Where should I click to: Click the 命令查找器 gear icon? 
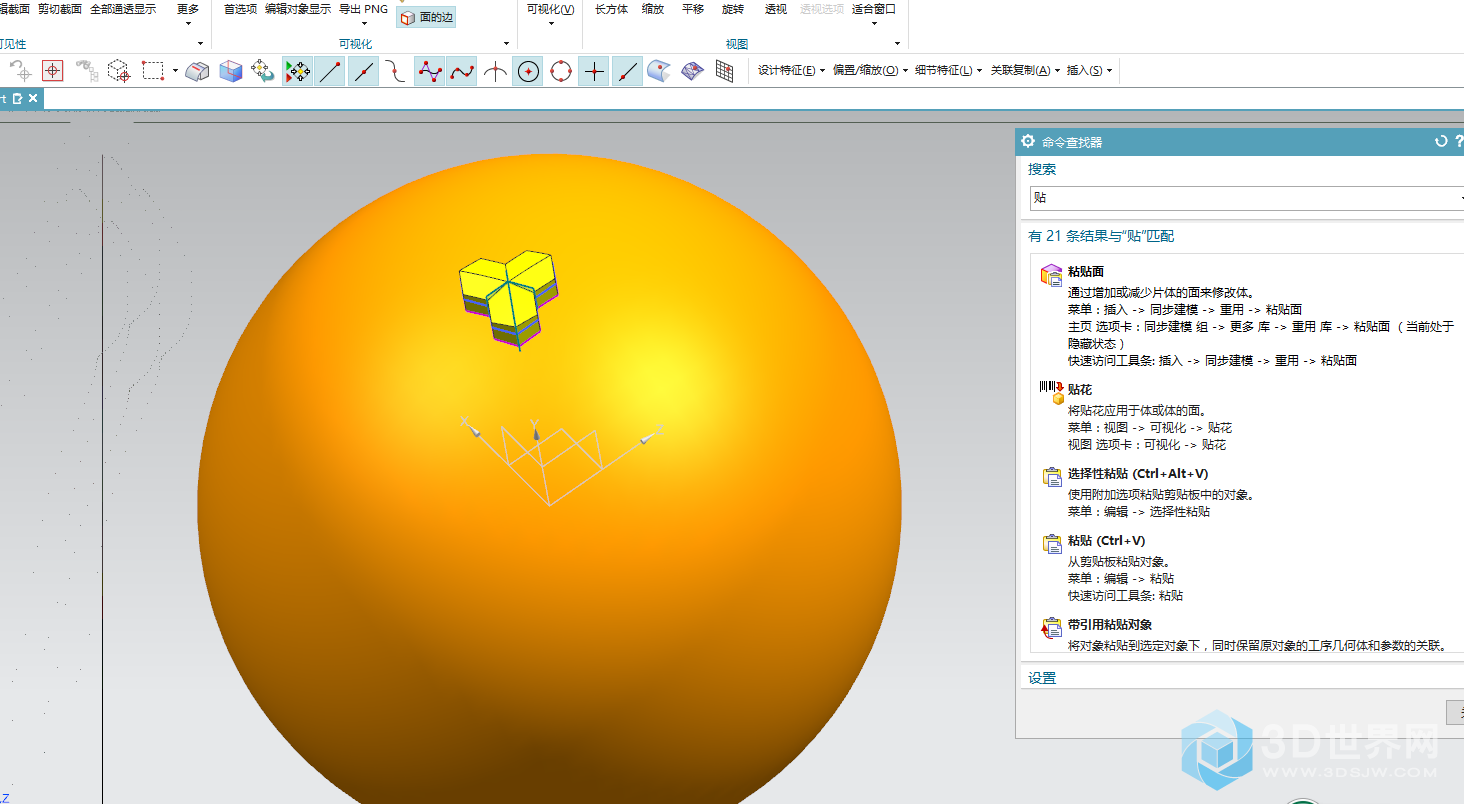click(1028, 142)
